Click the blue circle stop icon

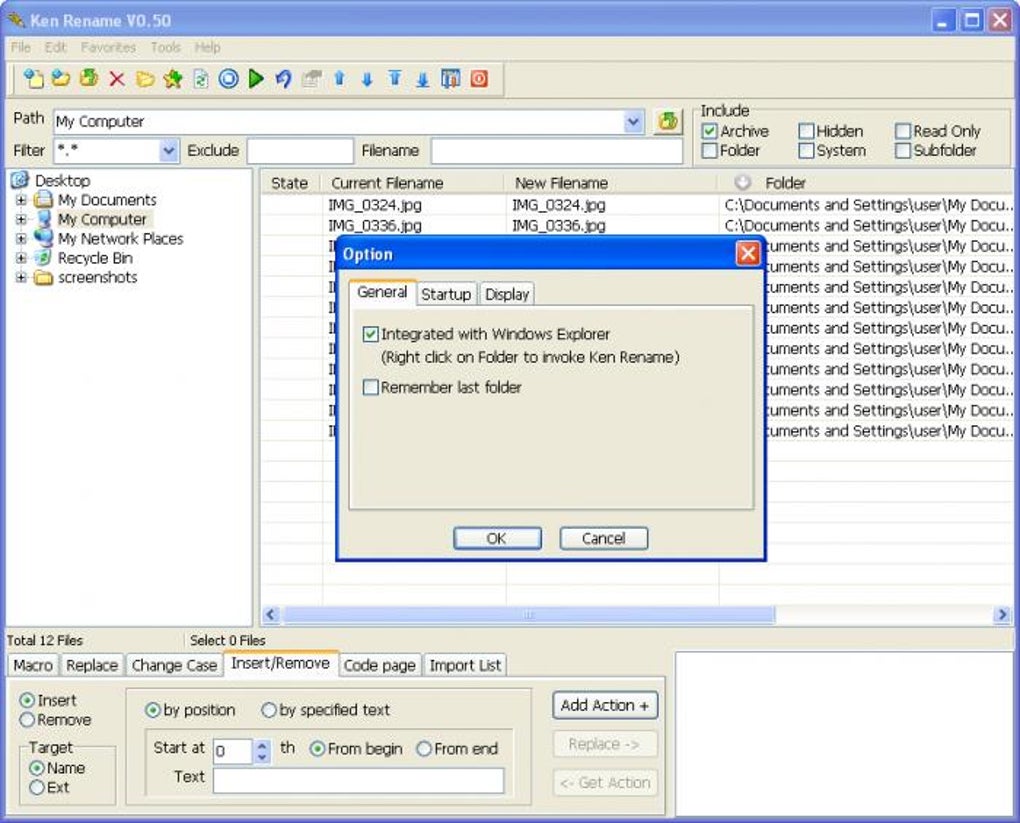(228, 79)
